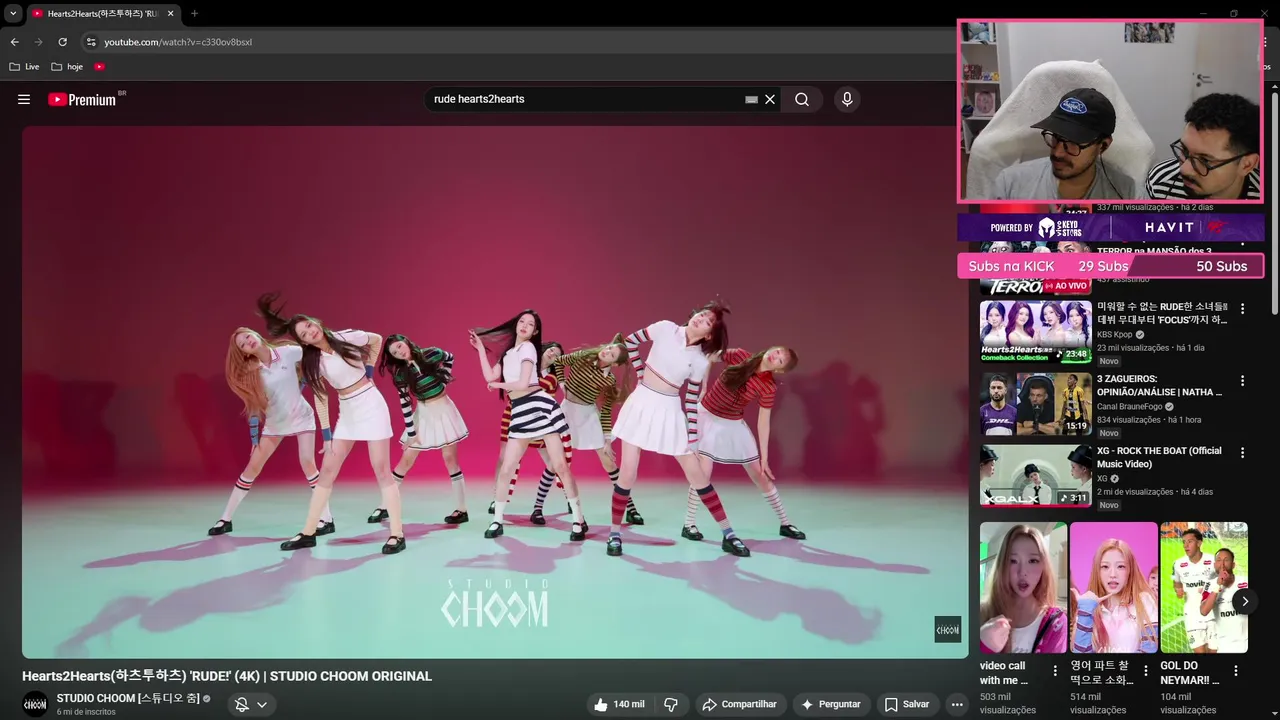Open more actions ellipsis under video
Image resolution: width=1280 pixels, height=720 pixels.
957,704
